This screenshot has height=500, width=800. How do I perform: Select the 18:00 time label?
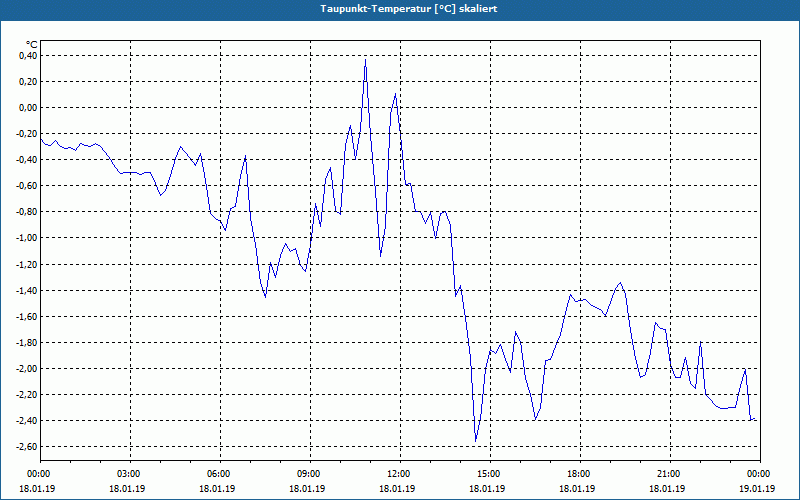click(578, 474)
